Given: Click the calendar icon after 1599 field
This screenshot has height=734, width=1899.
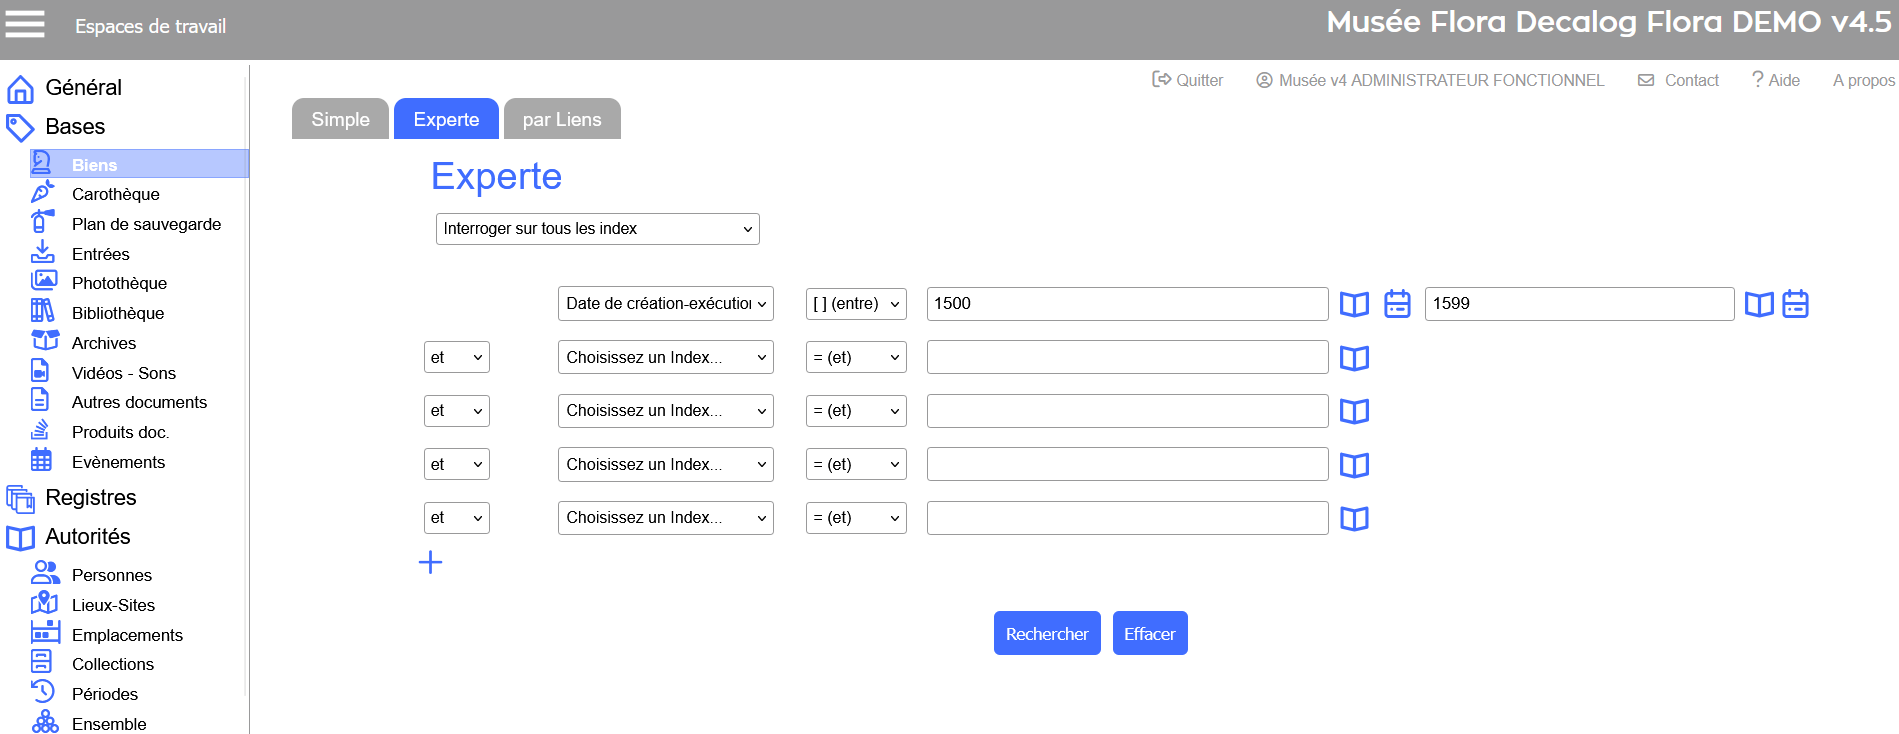Looking at the screenshot, I should click(x=1795, y=304).
